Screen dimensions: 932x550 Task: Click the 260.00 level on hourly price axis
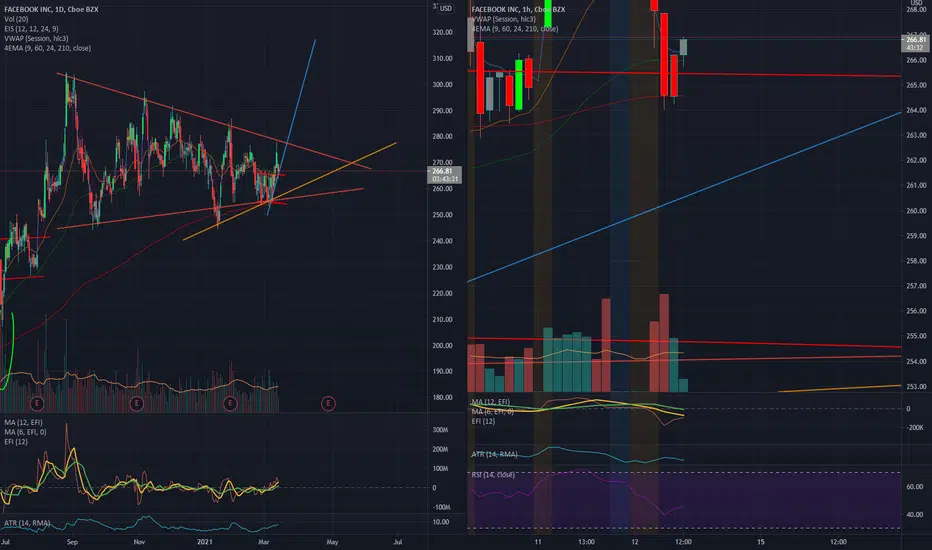pyautogui.click(x=916, y=210)
